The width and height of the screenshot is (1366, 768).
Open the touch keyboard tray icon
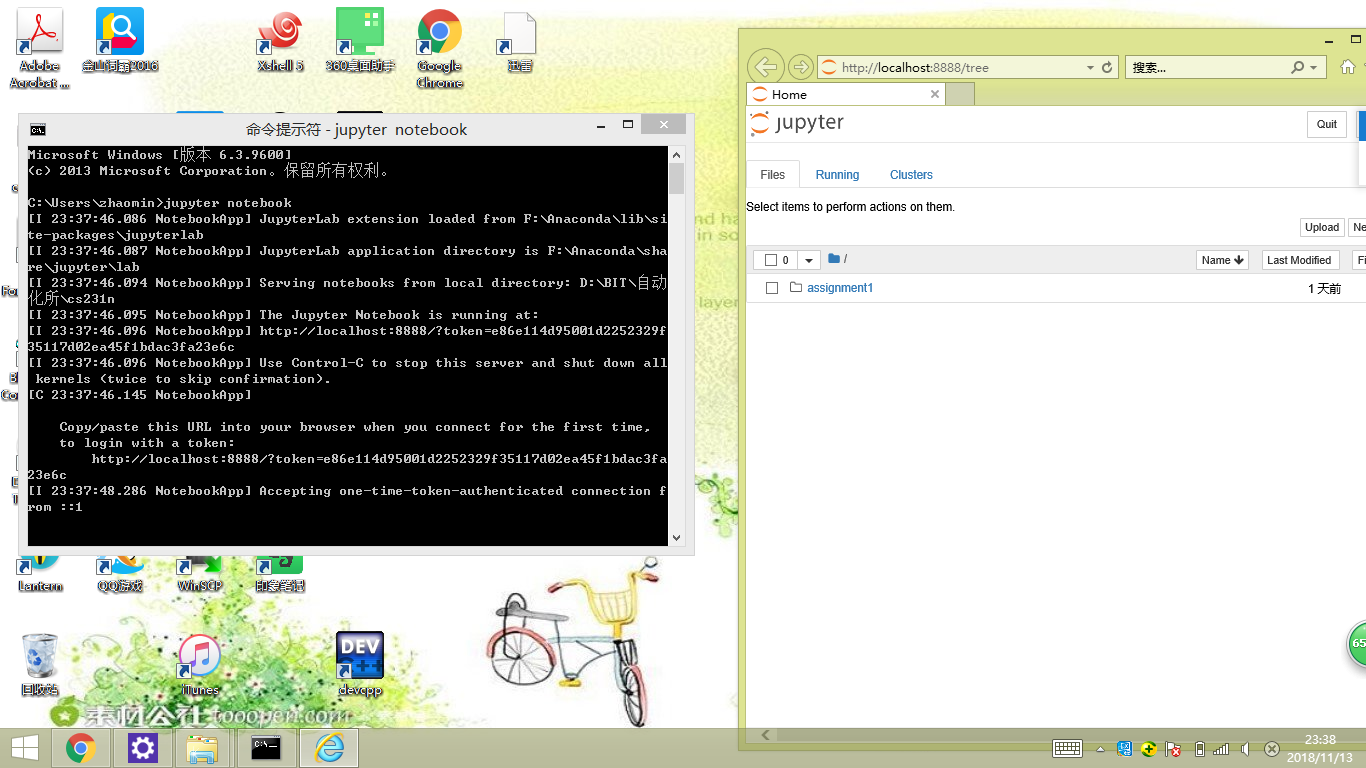[1067, 749]
